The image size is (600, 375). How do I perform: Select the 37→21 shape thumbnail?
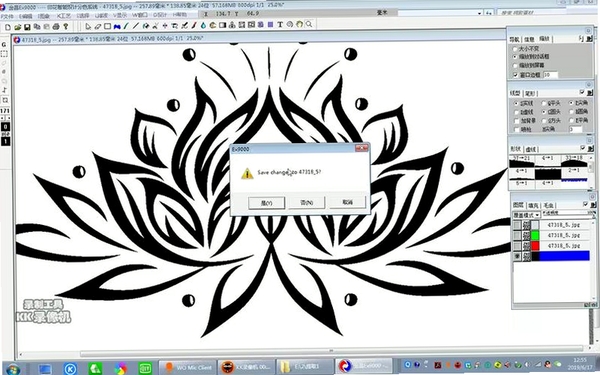coord(522,162)
